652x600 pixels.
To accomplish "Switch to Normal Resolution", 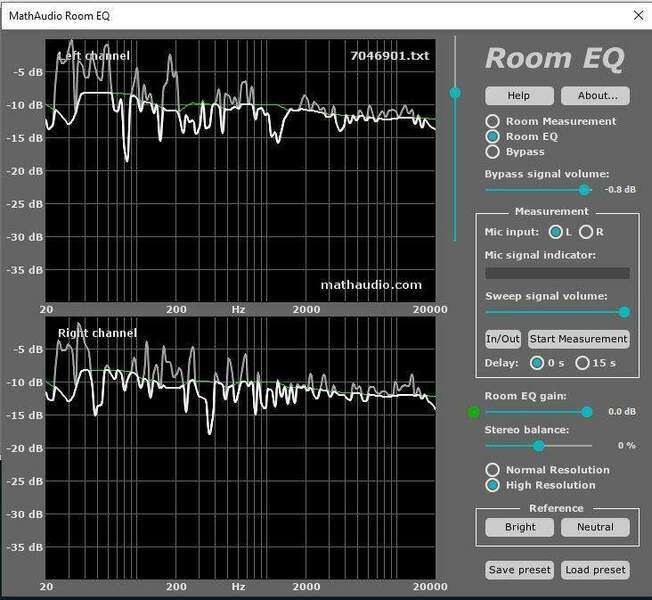I will [x=492, y=470].
